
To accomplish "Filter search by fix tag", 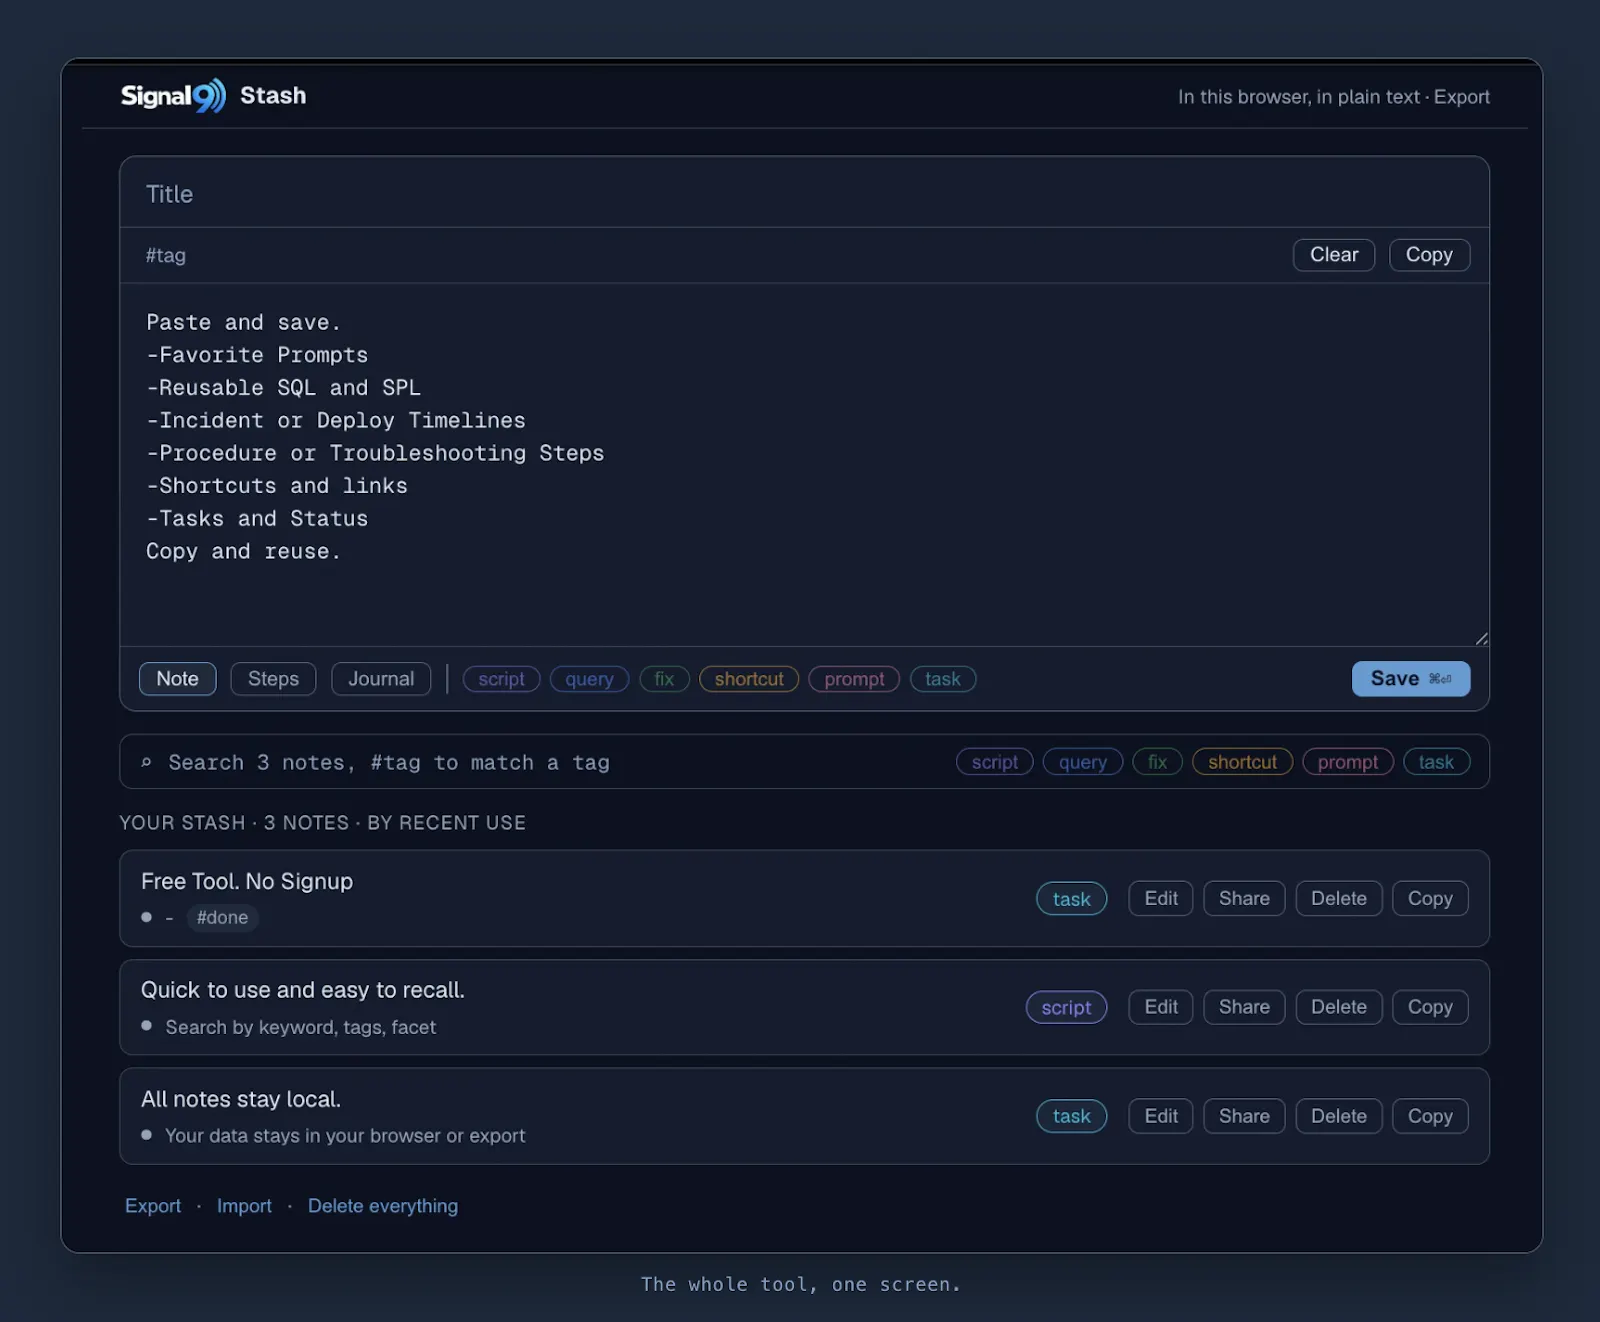I will coord(1157,762).
